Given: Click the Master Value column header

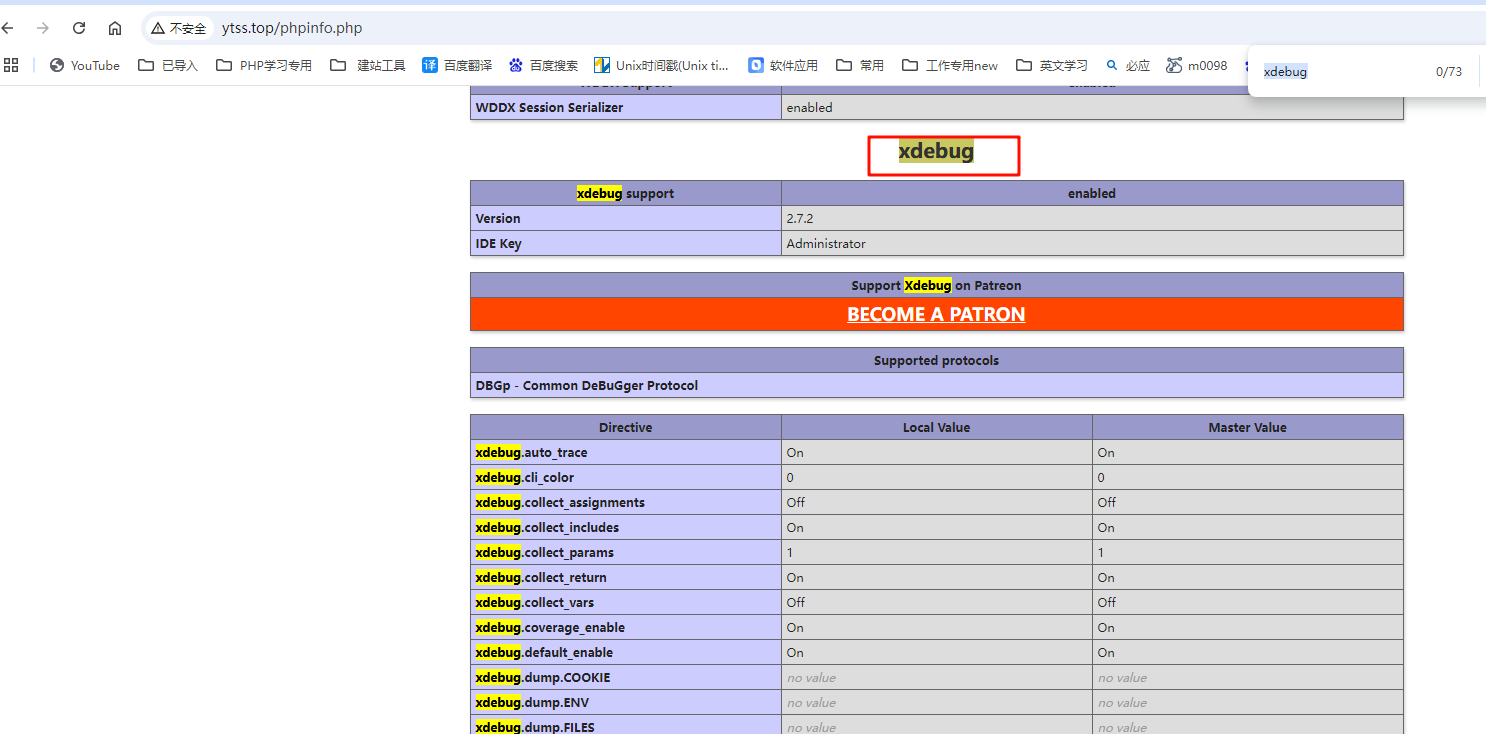Looking at the screenshot, I should click(x=1248, y=427).
